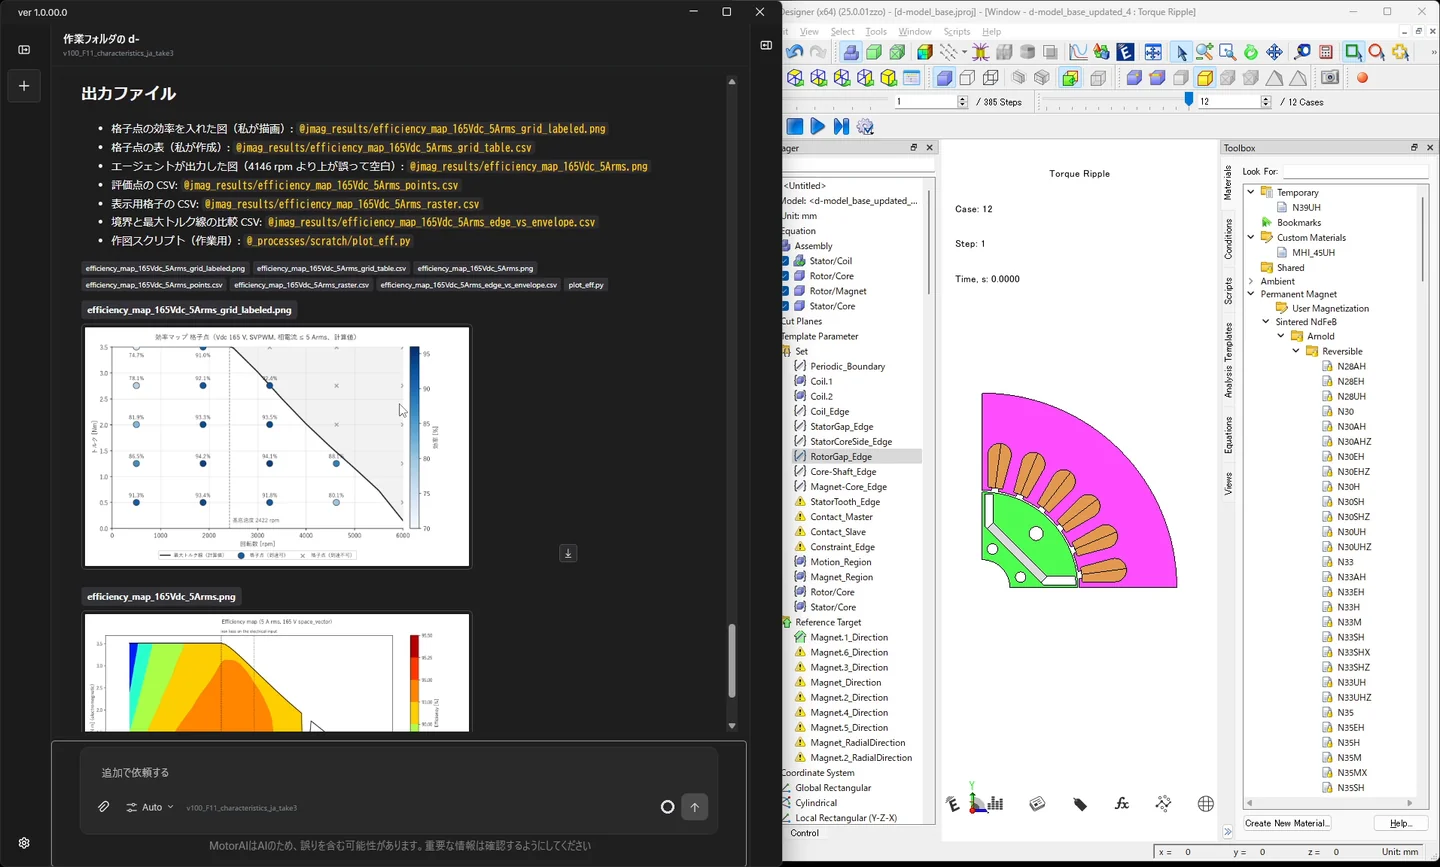1440x867 pixels.
Task: Click the pan move arrows icon
Action: click(1274, 52)
